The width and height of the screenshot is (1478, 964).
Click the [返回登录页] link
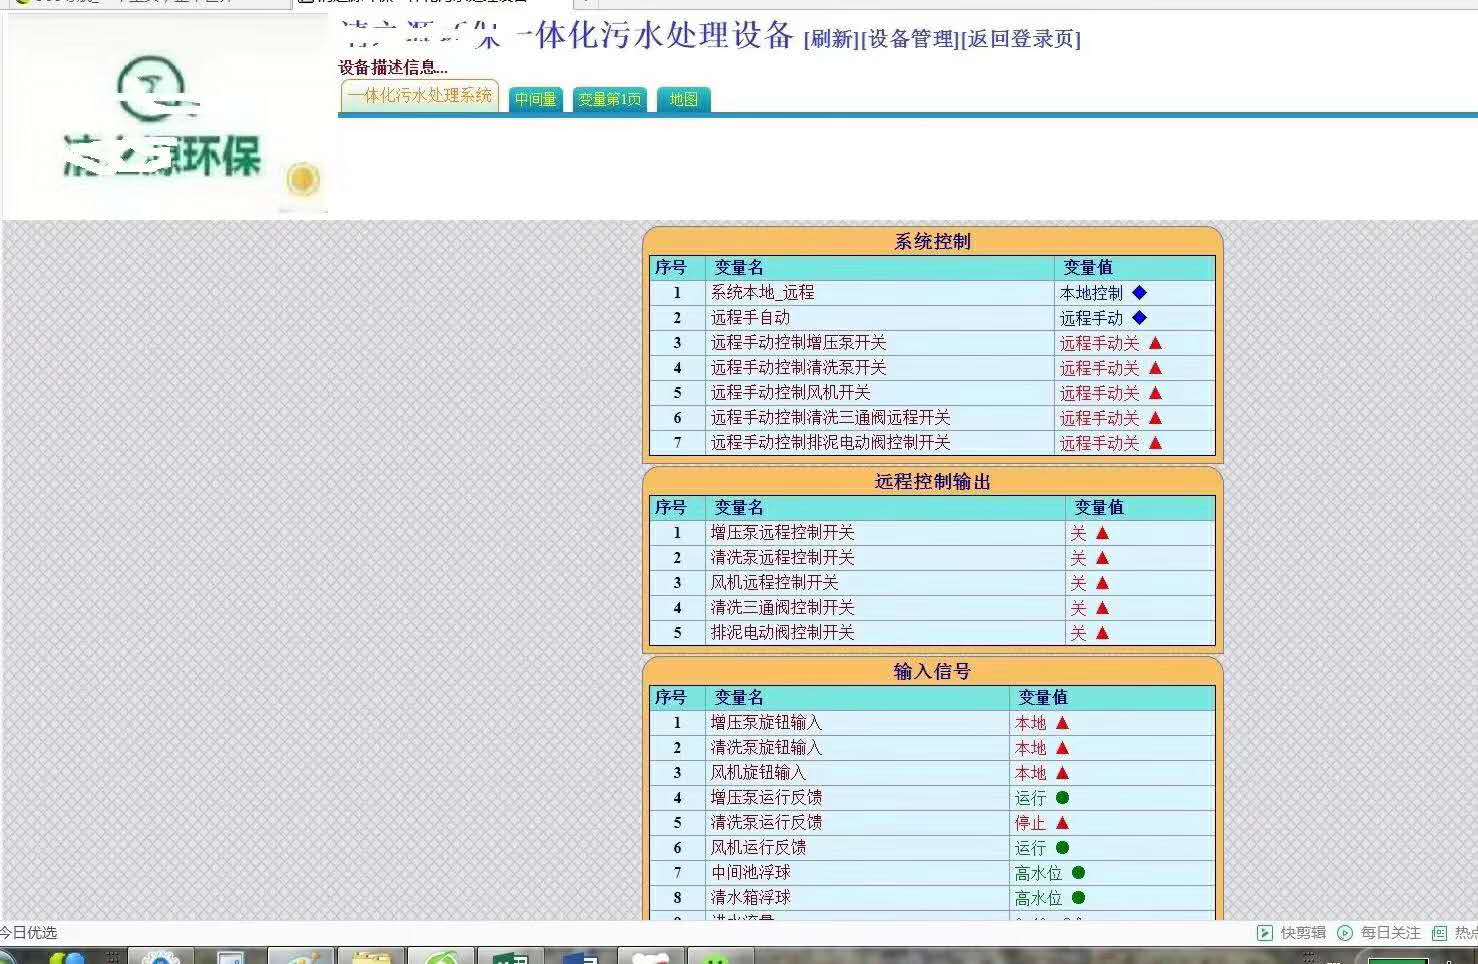(1021, 39)
